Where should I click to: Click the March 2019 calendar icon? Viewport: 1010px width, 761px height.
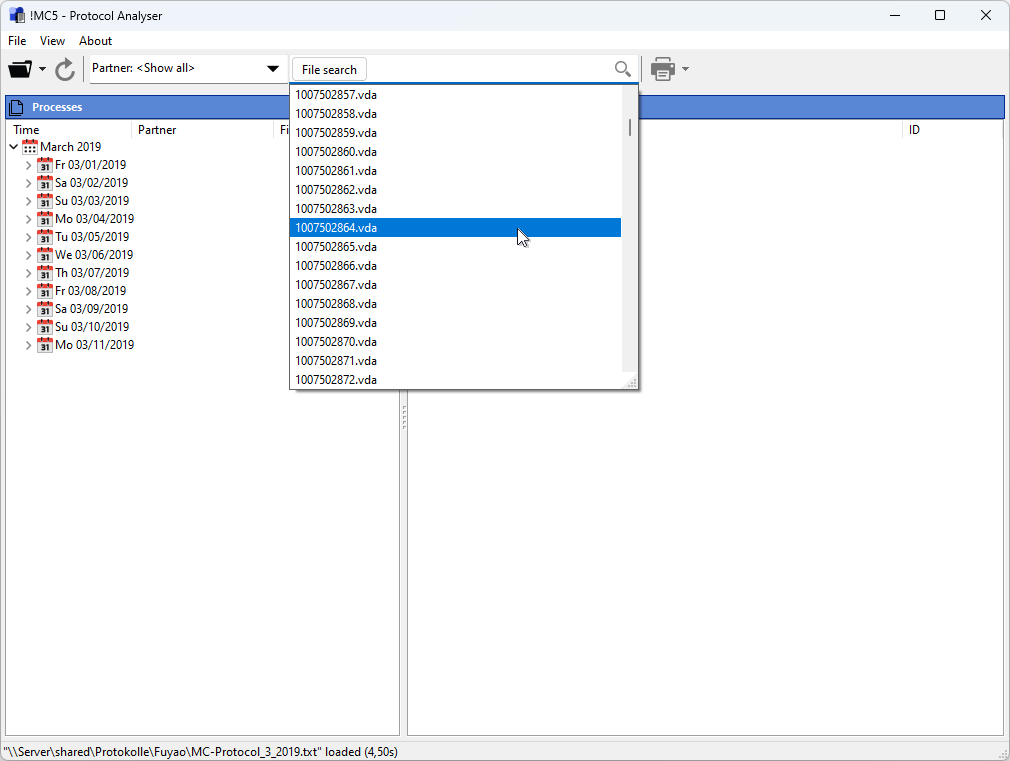pyautogui.click(x=30, y=147)
